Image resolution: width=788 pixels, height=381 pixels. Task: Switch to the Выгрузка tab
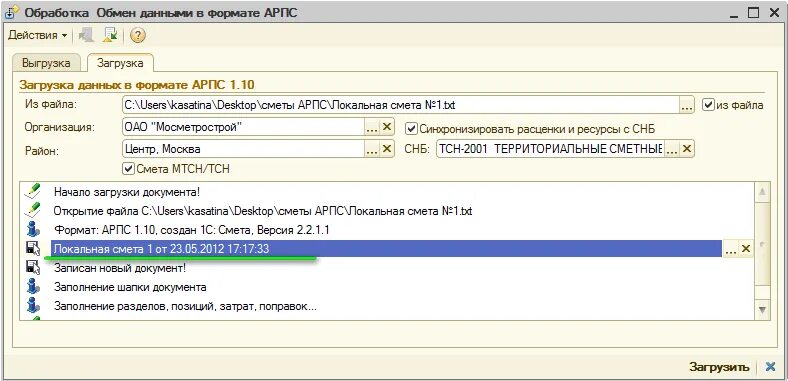click(46, 63)
